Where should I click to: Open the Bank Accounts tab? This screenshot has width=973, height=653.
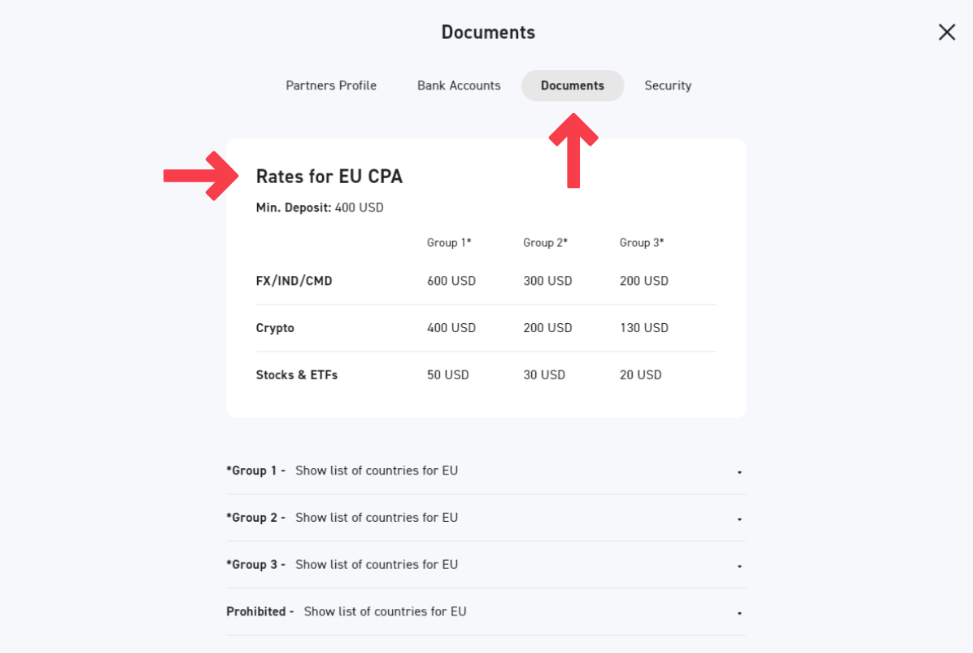click(459, 86)
